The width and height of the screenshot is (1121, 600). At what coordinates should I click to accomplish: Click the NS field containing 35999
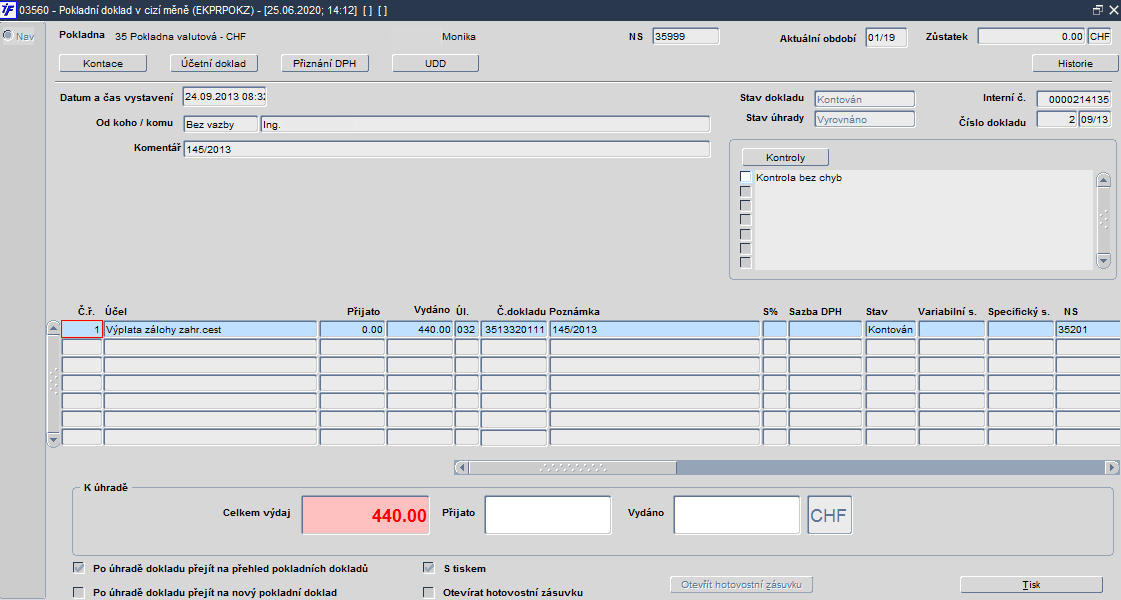(686, 36)
